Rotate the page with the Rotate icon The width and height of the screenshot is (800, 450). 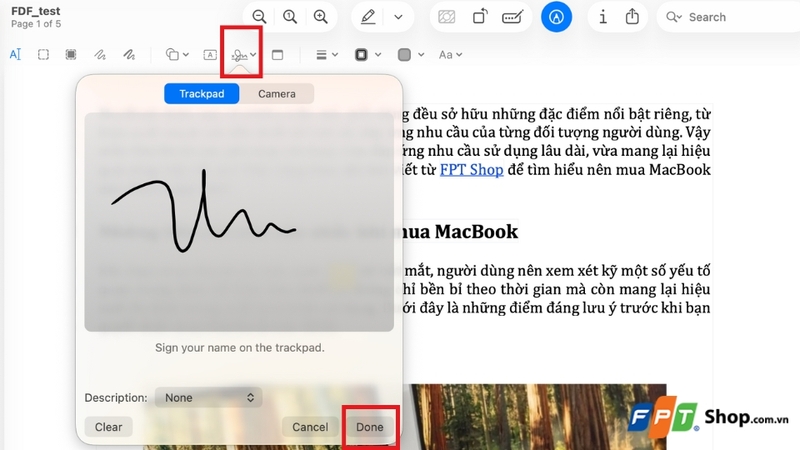click(480, 17)
